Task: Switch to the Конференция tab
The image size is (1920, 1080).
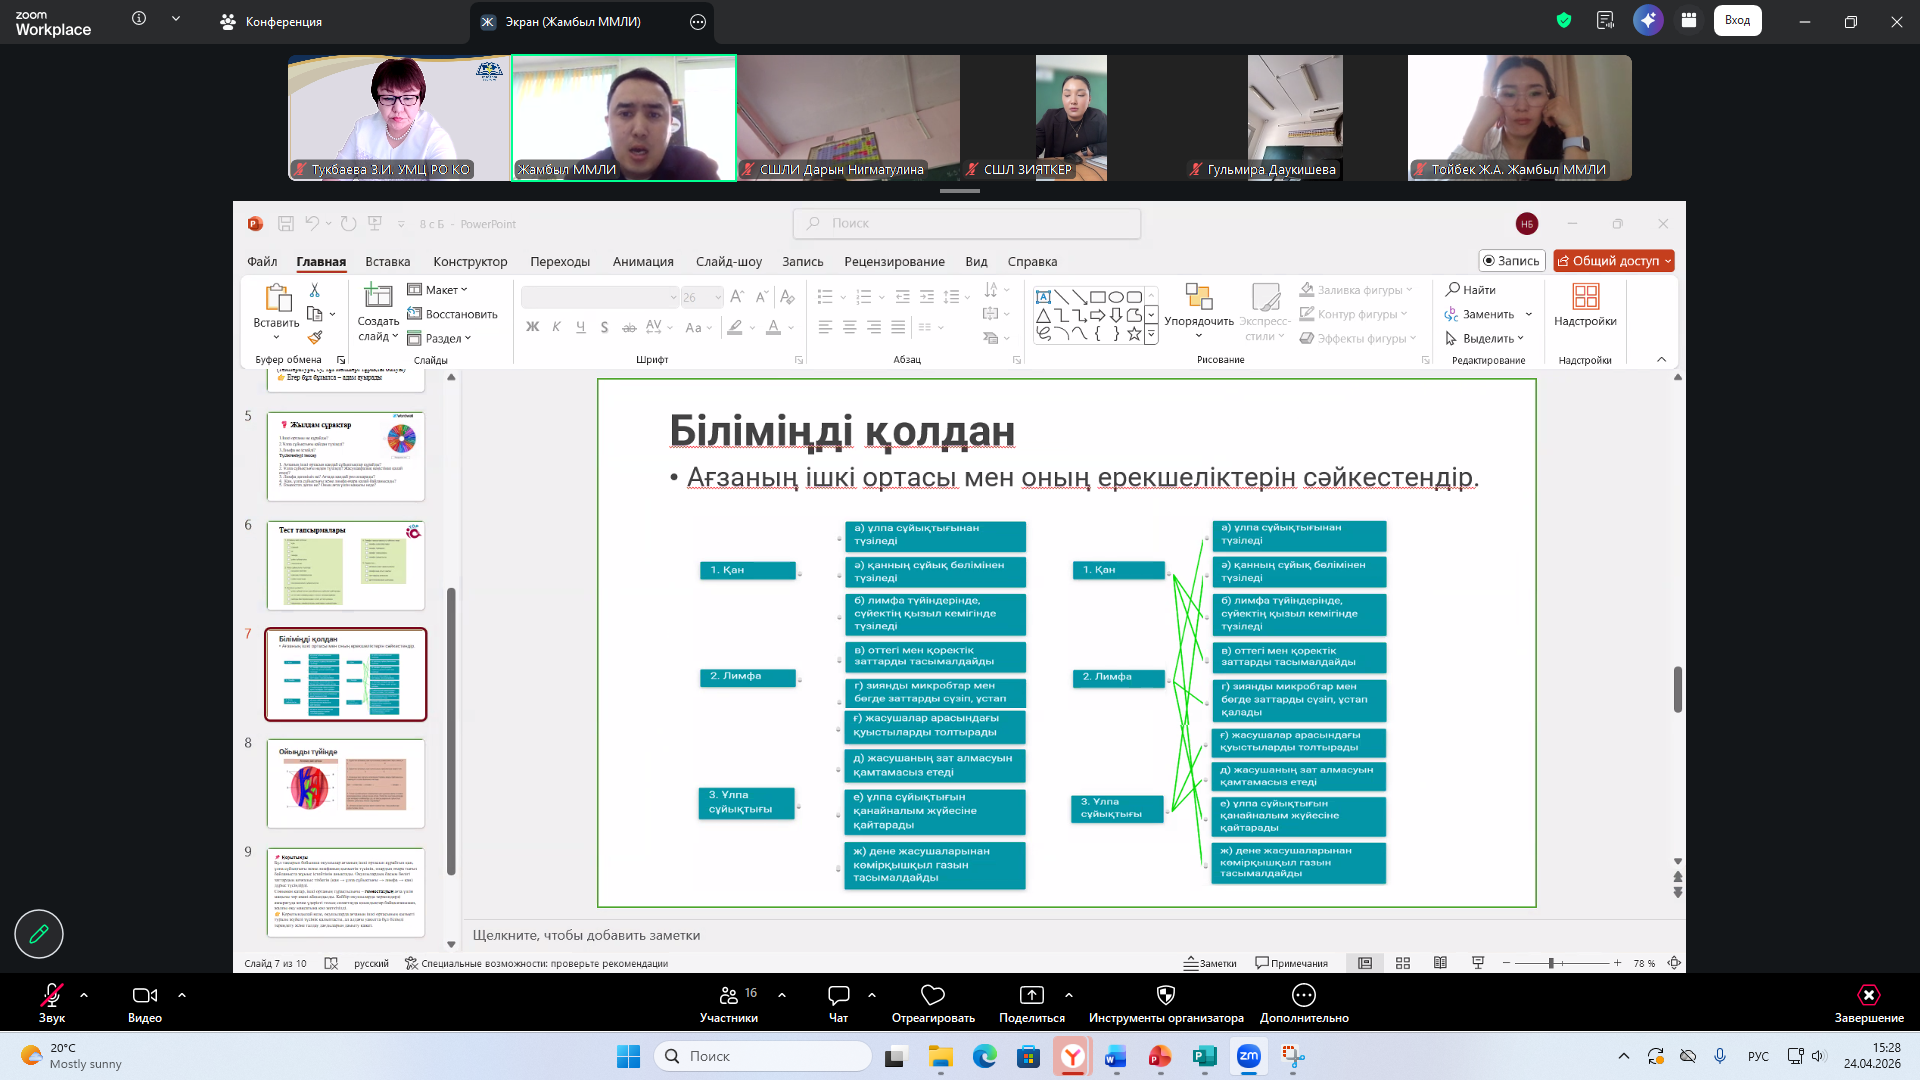Action: click(271, 21)
